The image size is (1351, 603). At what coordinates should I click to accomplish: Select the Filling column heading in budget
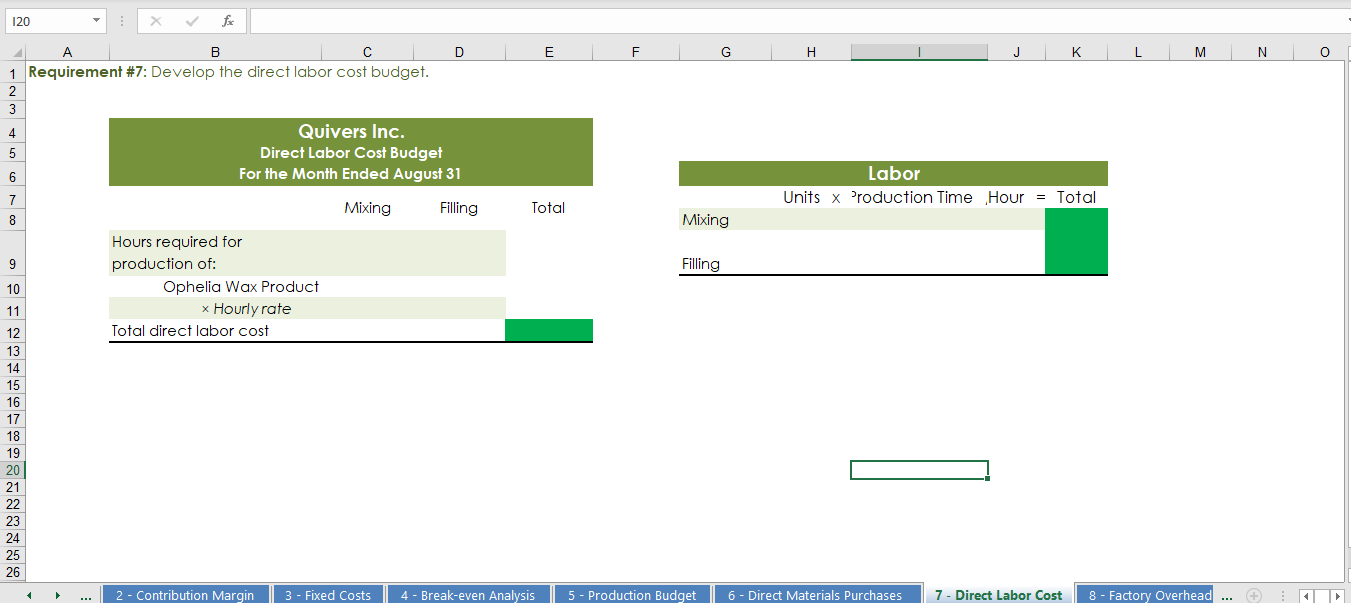(459, 208)
